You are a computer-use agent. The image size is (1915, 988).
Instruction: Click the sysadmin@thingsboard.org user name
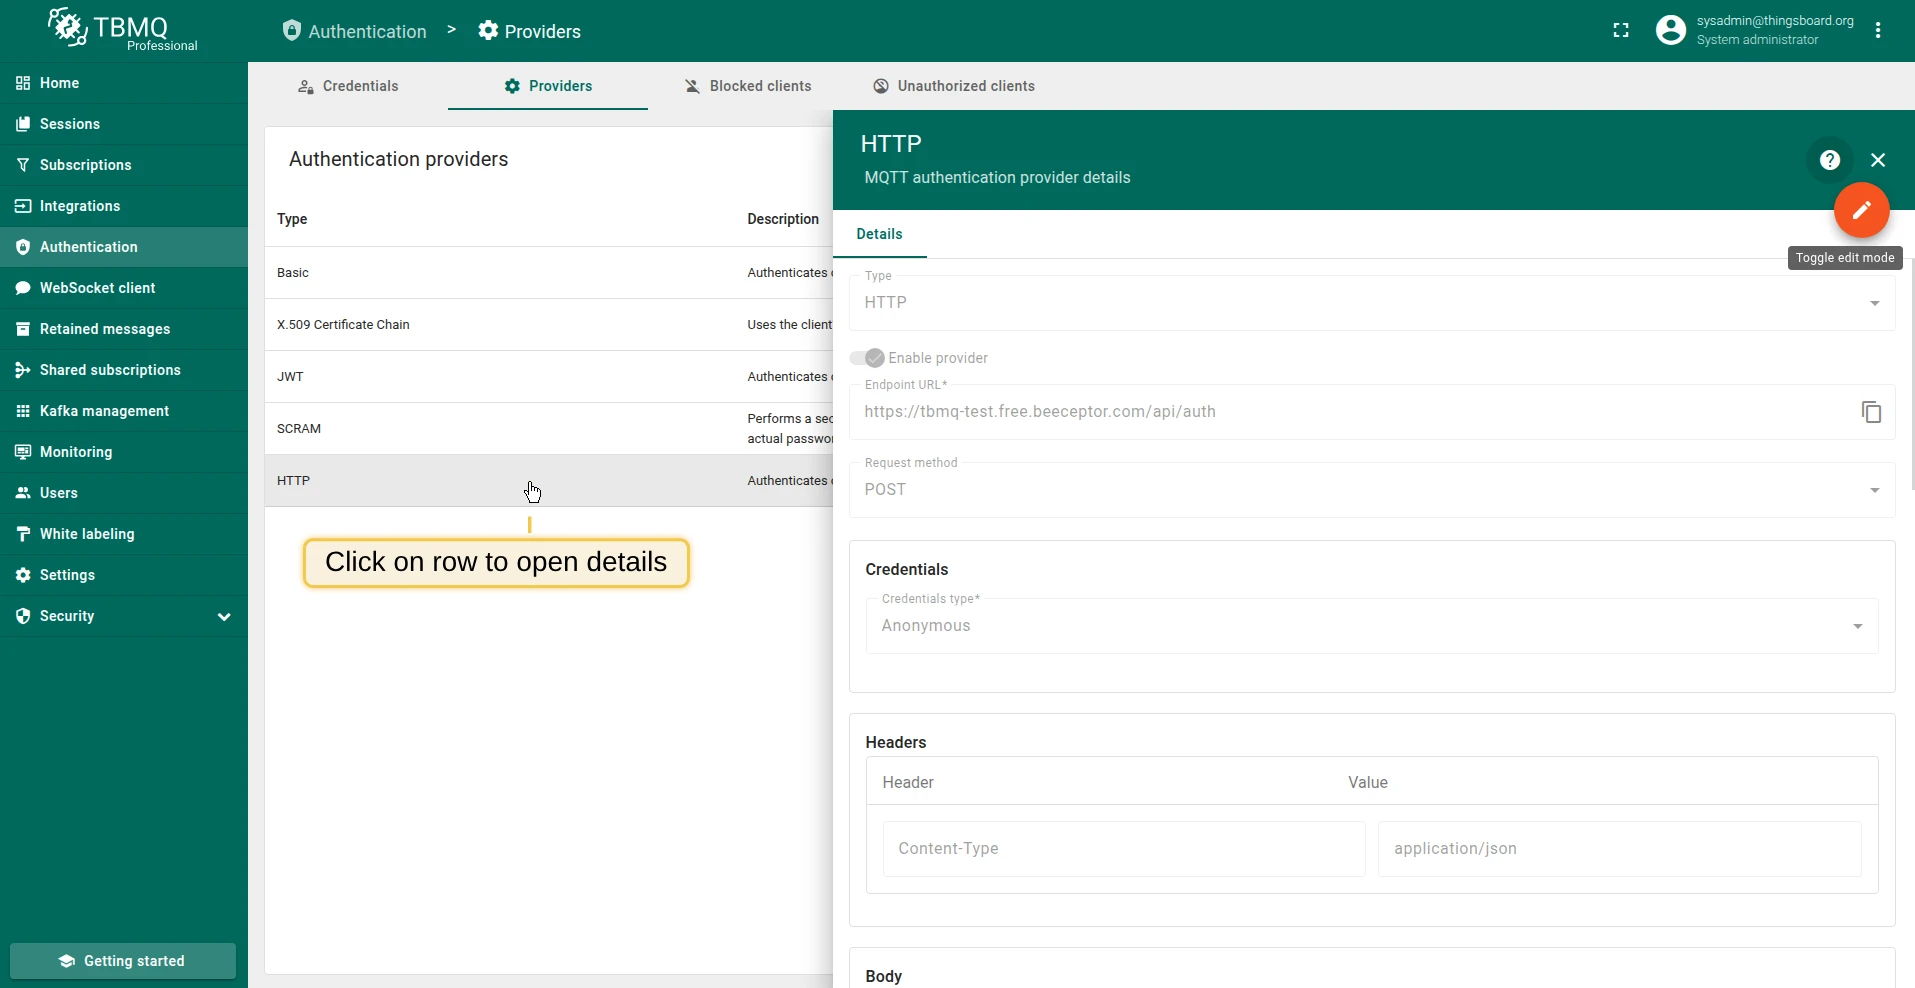(1775, 21)
